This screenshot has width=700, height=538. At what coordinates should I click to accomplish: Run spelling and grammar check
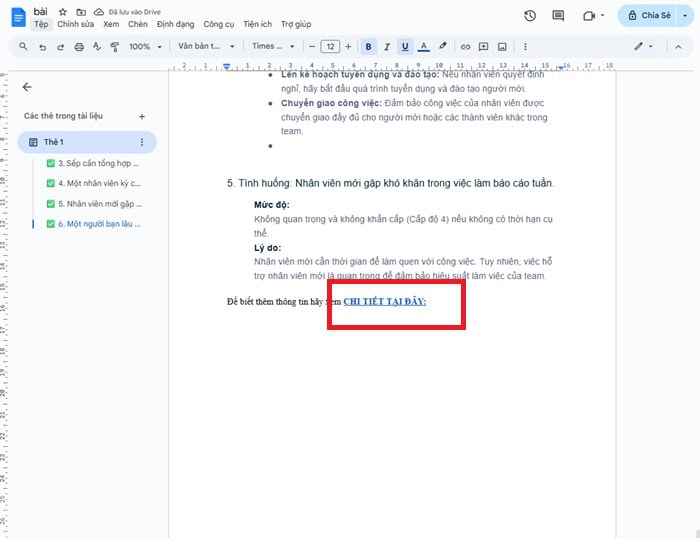(x=97, y=46)
